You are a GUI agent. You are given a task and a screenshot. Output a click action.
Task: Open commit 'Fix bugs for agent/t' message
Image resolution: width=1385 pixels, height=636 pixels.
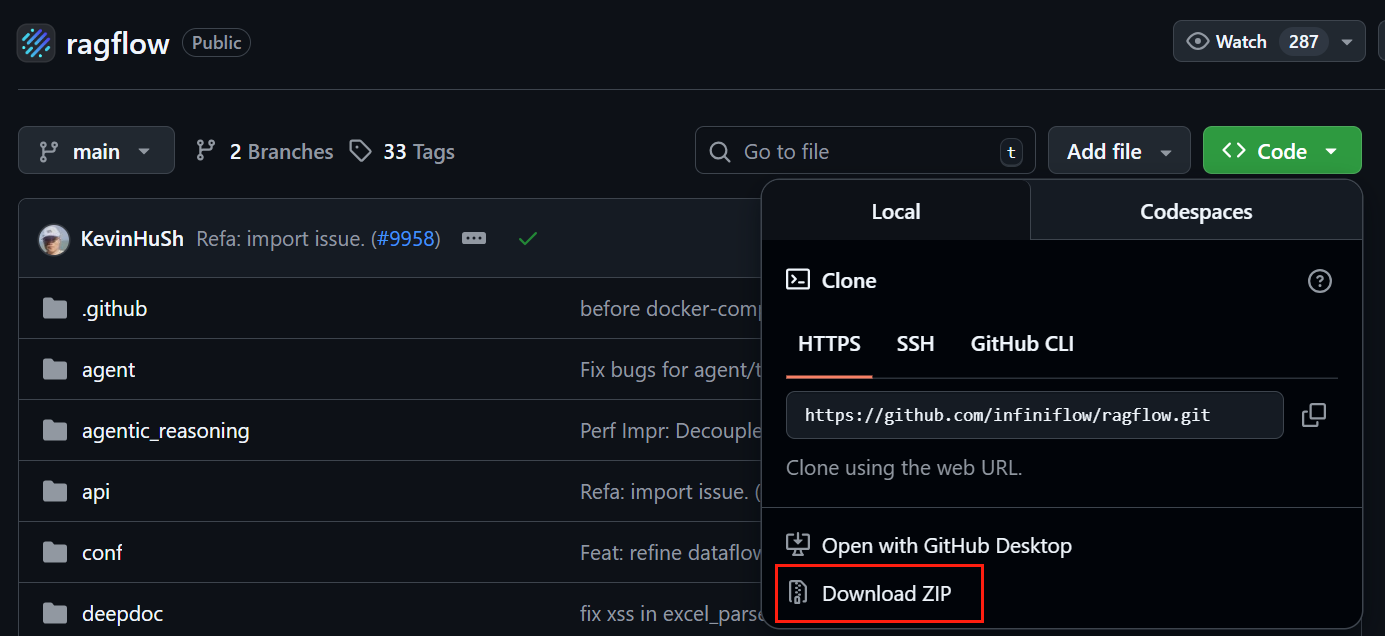[671, 370]
